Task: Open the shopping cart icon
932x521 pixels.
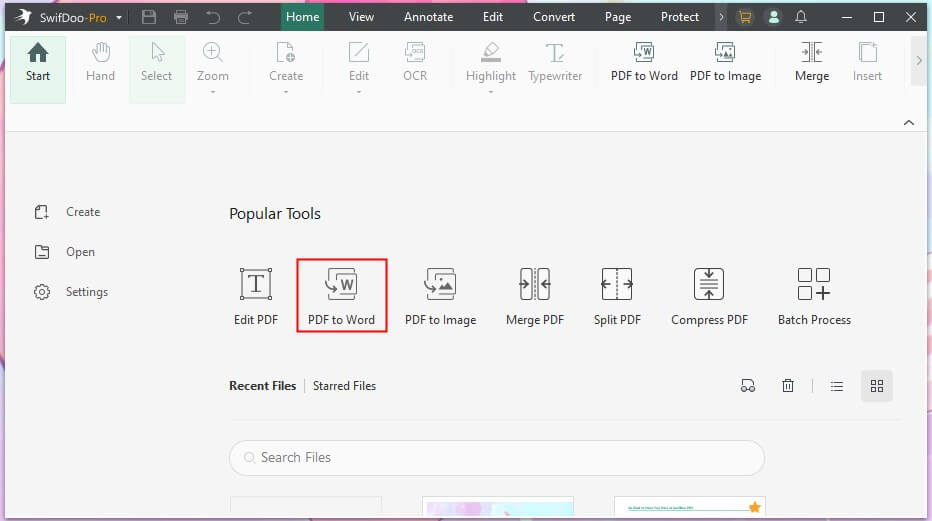Action: [x=745, y=17]
